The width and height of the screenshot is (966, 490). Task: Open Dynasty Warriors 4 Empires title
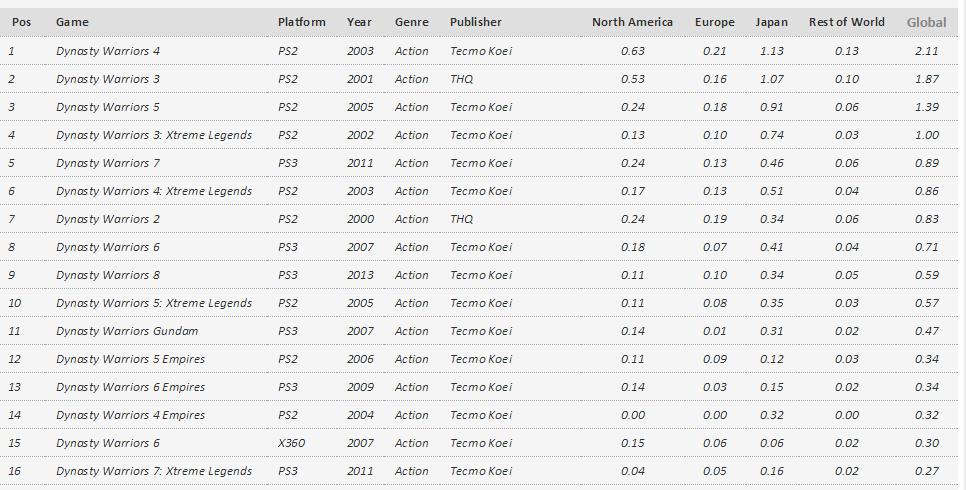pos(131,415)
